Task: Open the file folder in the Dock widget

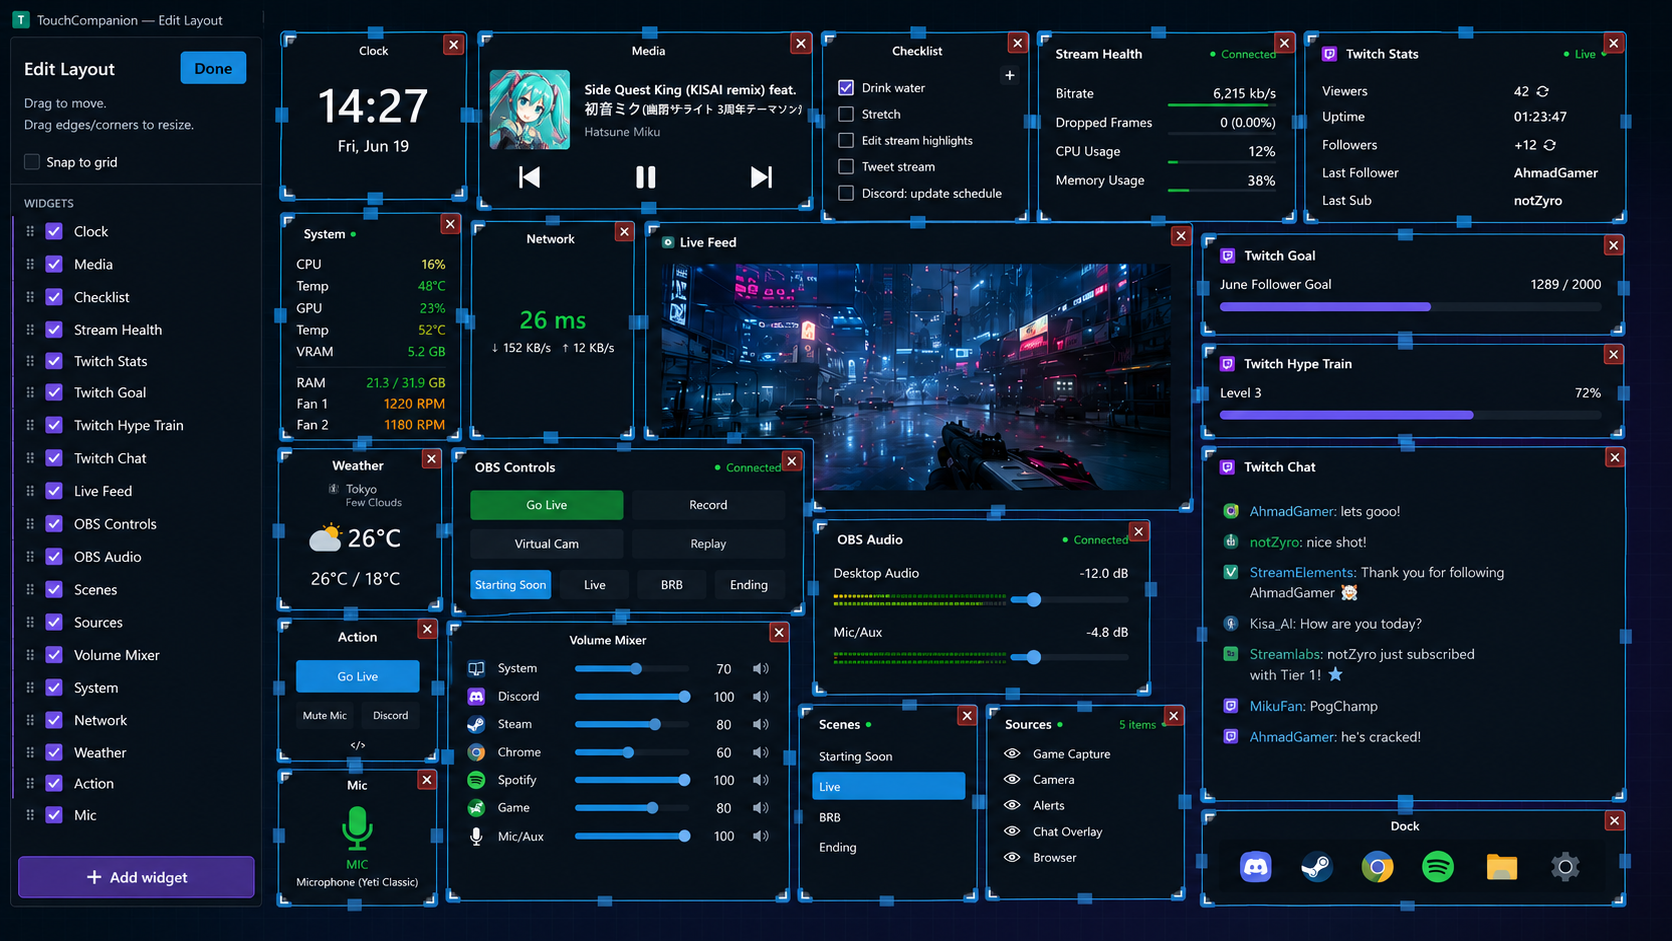Action: [x=1502, y=867]
